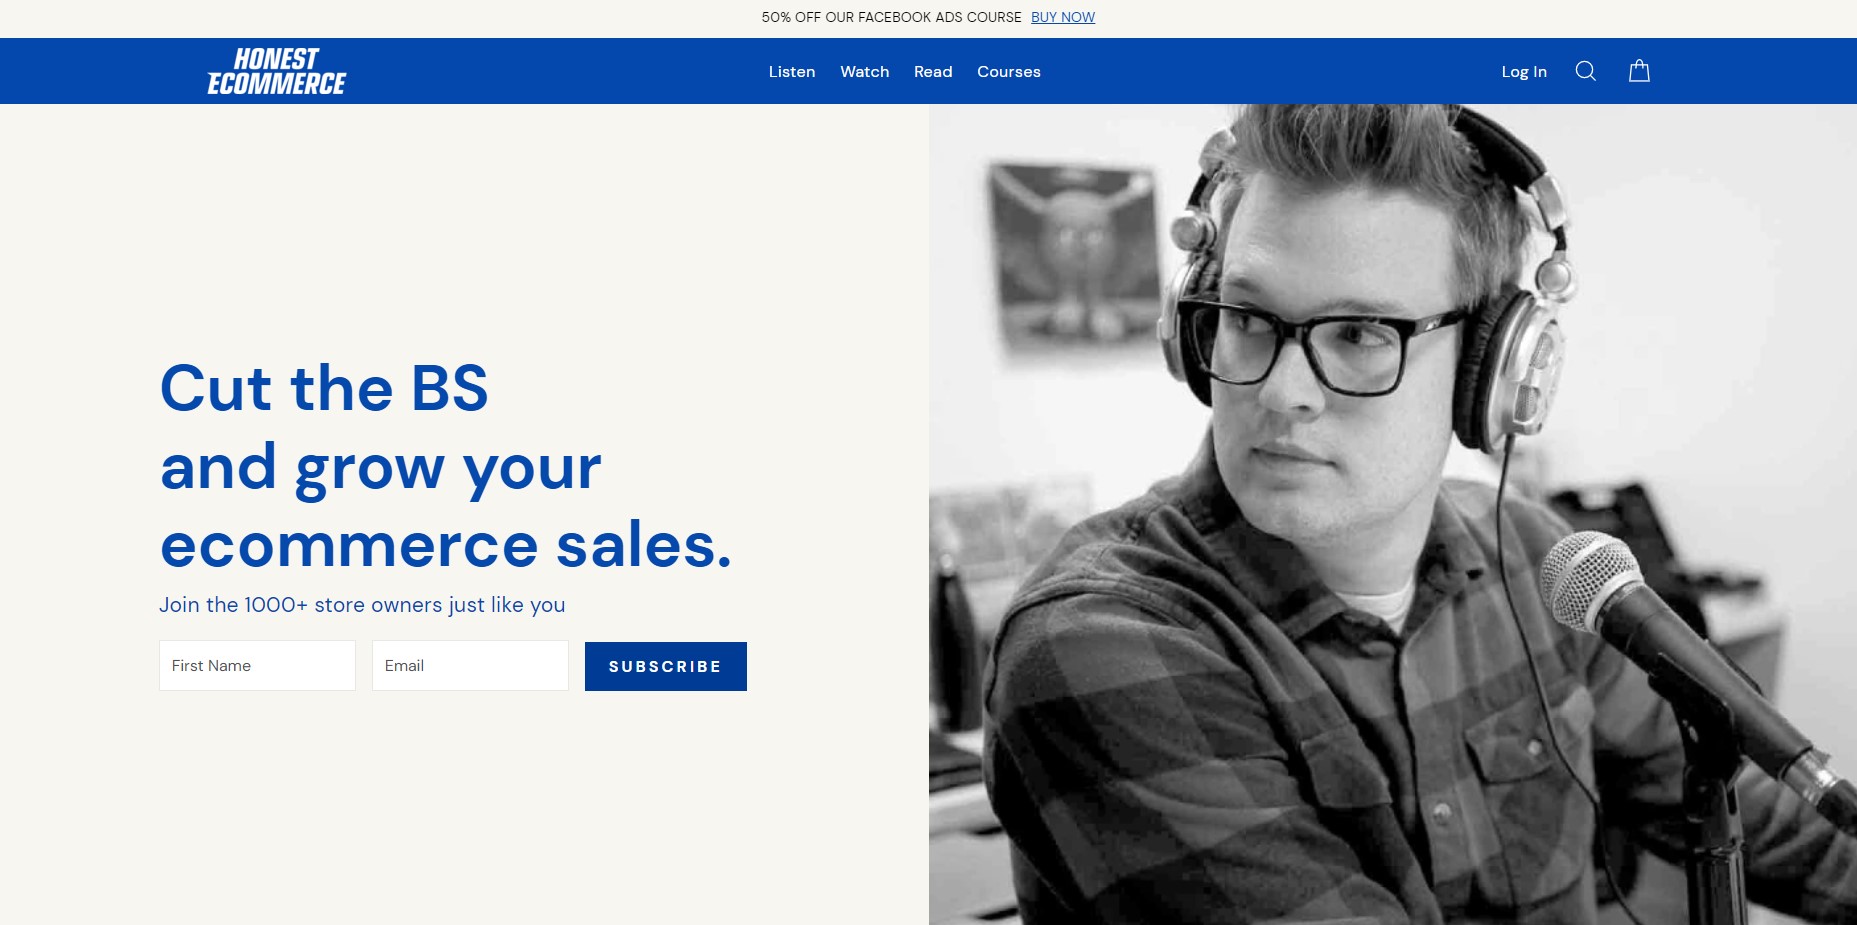Go to the Watch section
The width and height of the screenshot is (1857, 925).
coord(865,72)
